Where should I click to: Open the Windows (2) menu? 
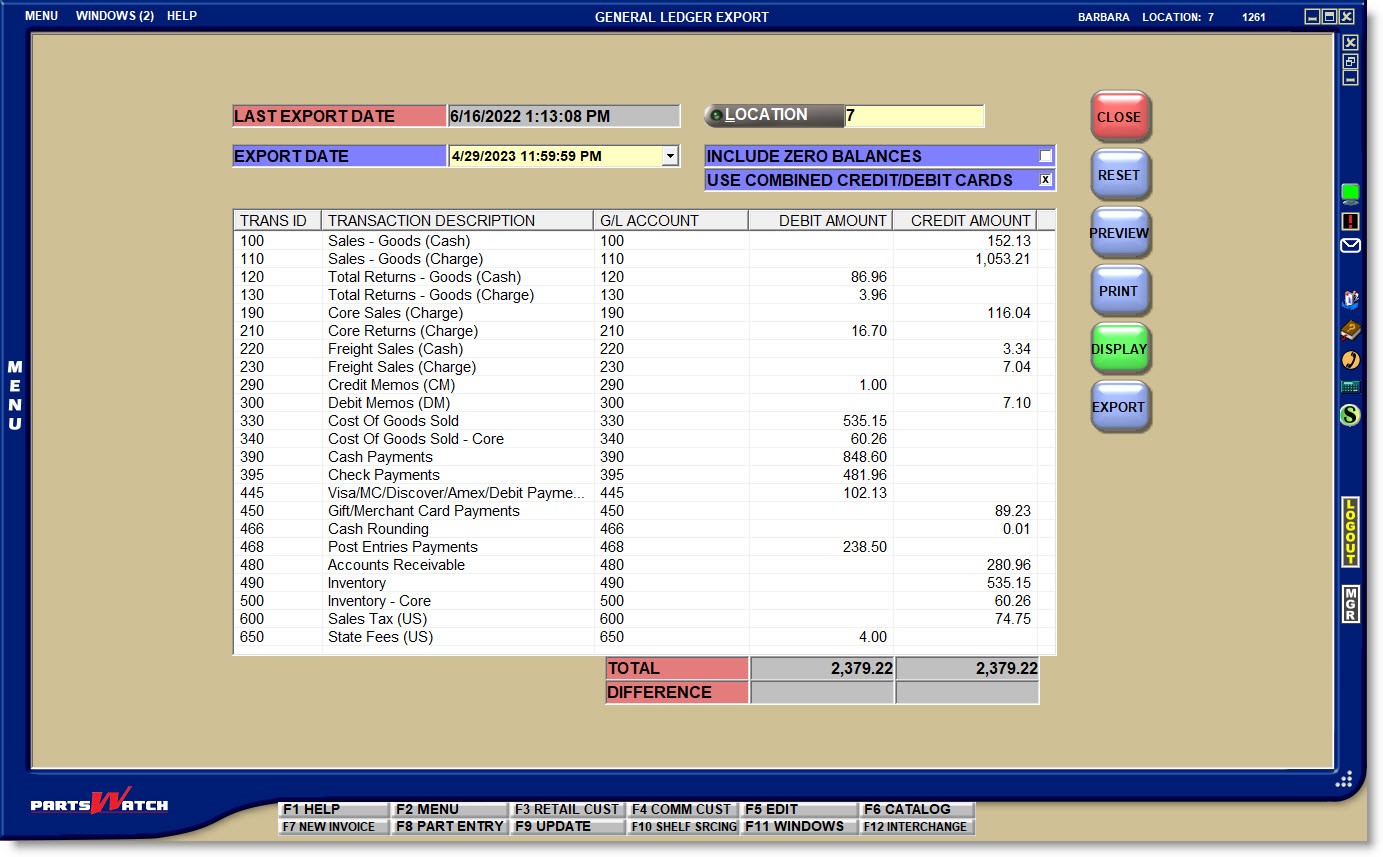click(114, 16)
